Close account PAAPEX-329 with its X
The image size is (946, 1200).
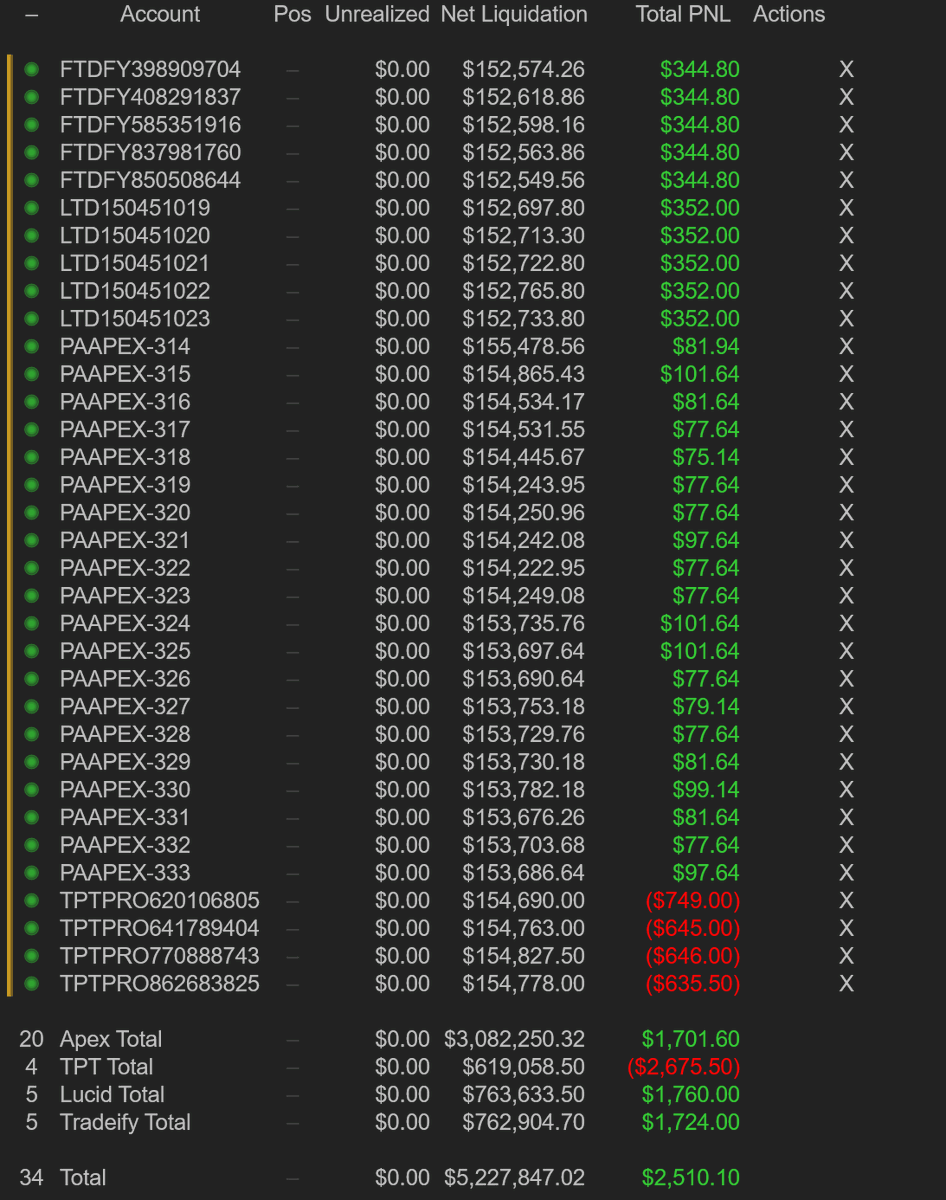[x=846, y=762]
